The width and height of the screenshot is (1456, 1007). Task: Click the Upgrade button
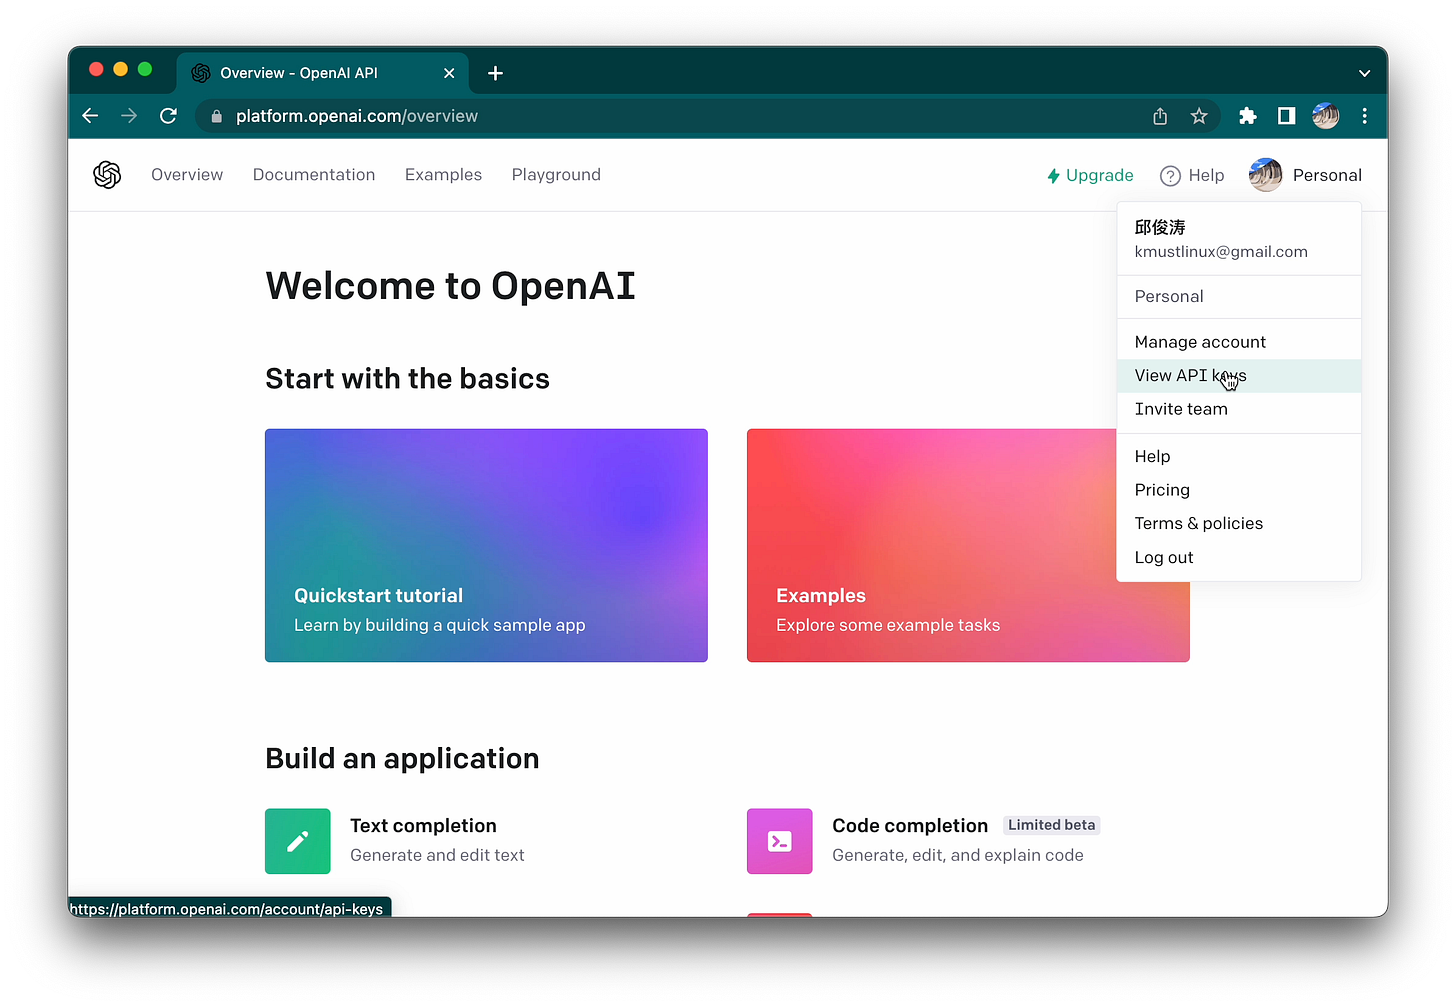[1090, 175]
